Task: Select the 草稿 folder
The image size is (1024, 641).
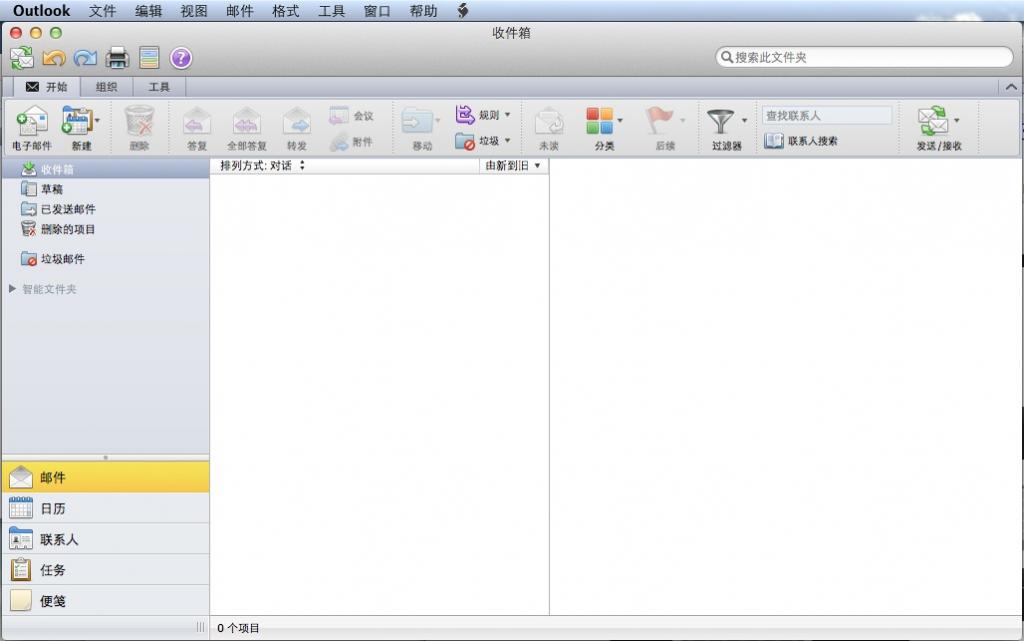Action: (105, 189)
